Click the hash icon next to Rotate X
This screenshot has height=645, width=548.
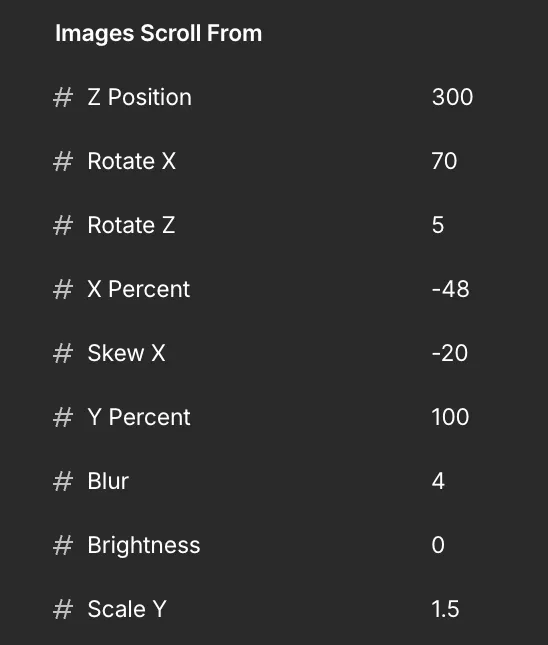click(63, 161)
